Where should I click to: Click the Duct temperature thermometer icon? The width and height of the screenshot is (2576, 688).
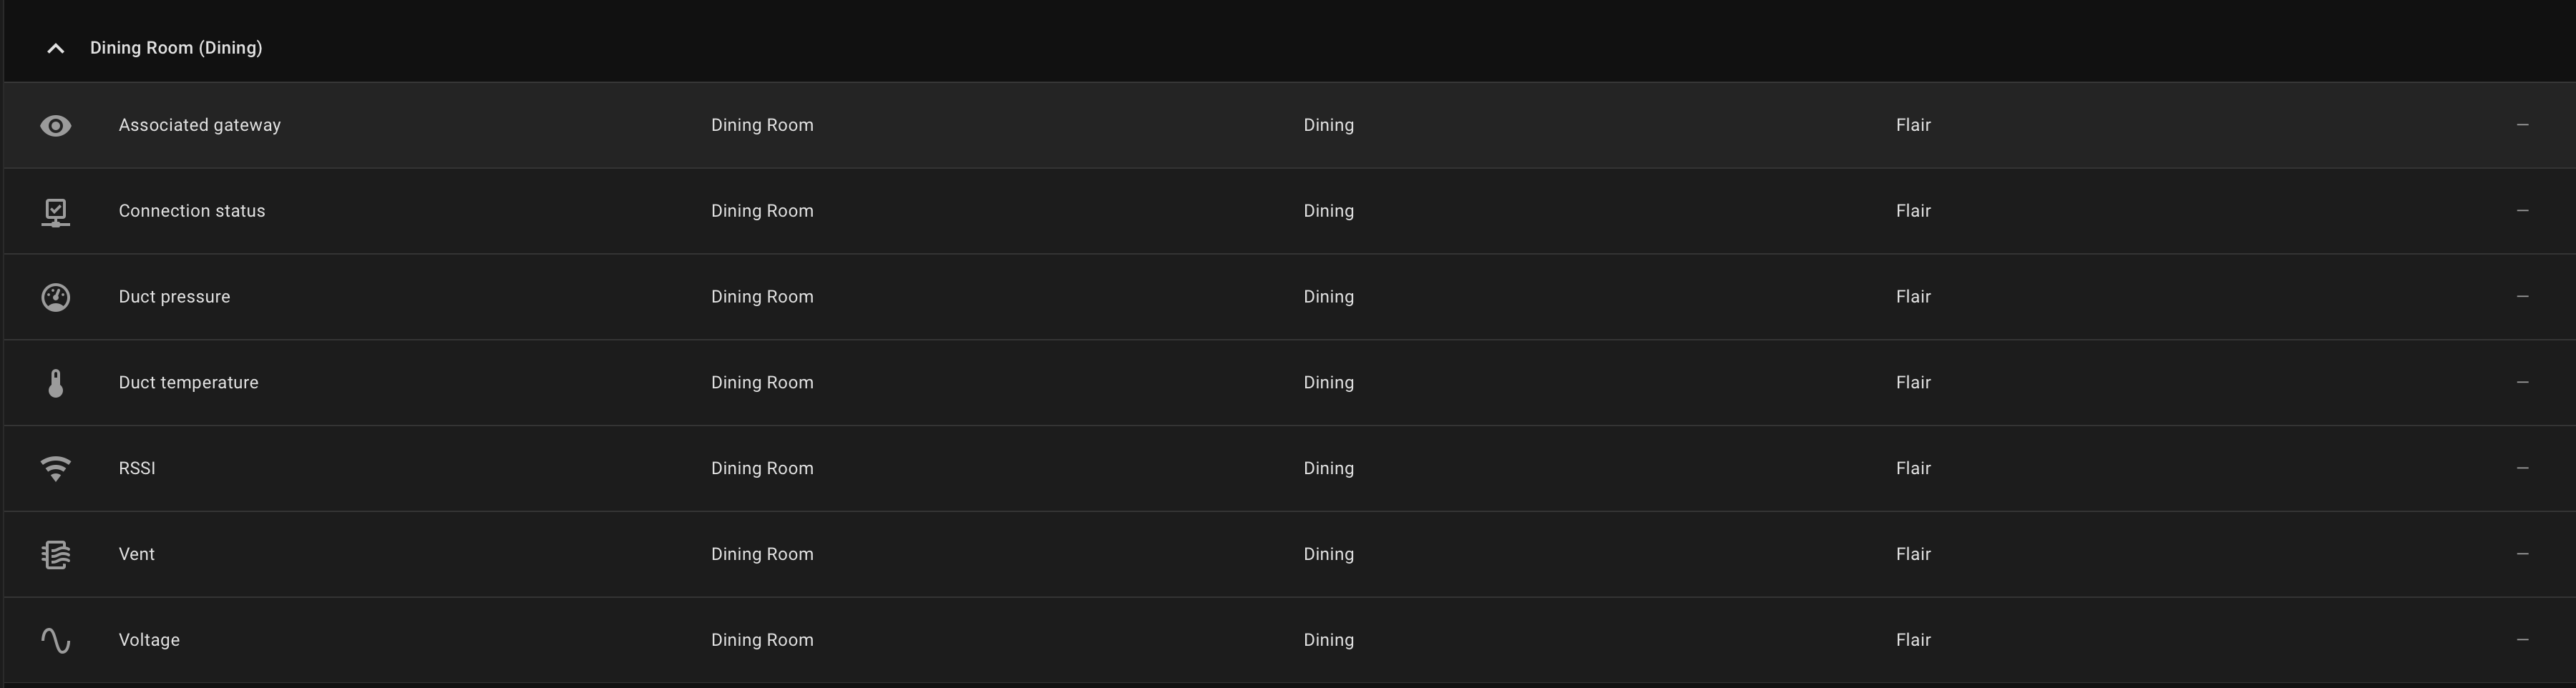pyautogui.click(x=56, y=383)
